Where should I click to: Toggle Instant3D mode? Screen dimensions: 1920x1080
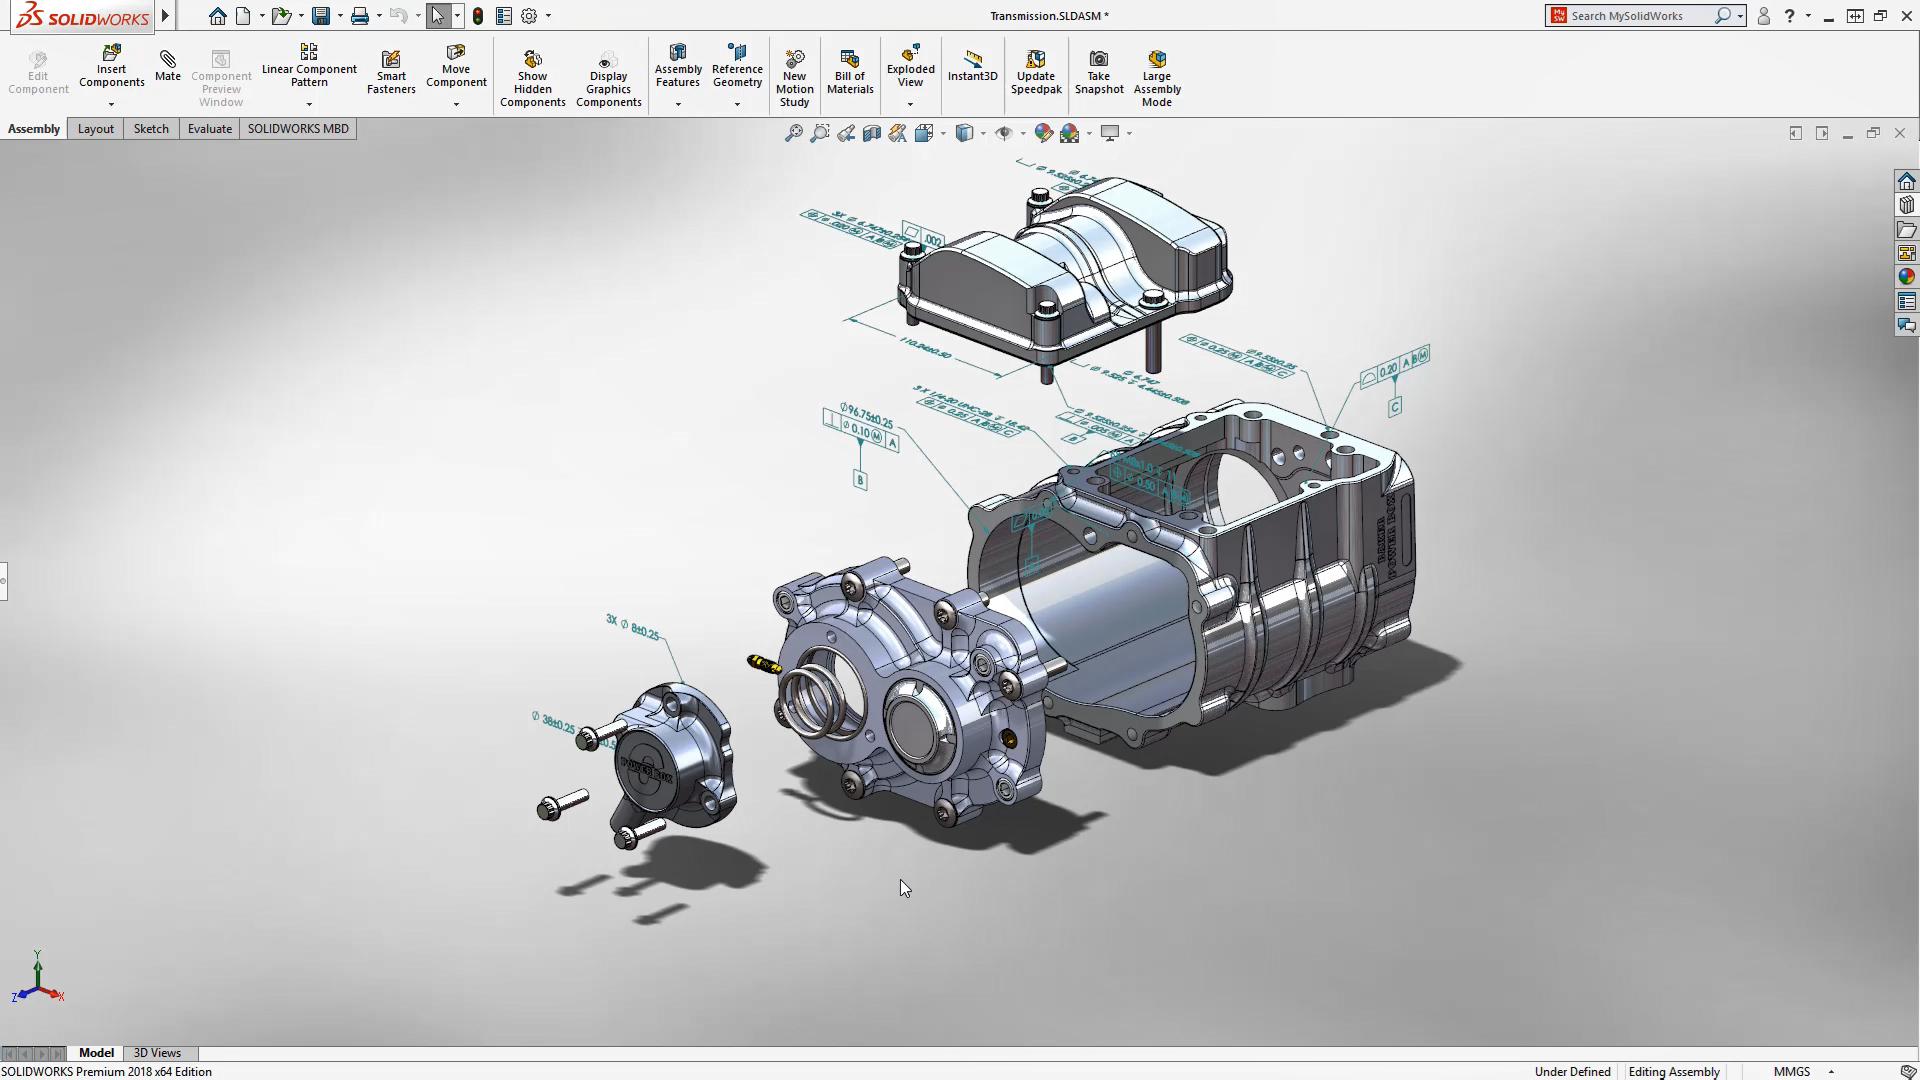(972, 61)
